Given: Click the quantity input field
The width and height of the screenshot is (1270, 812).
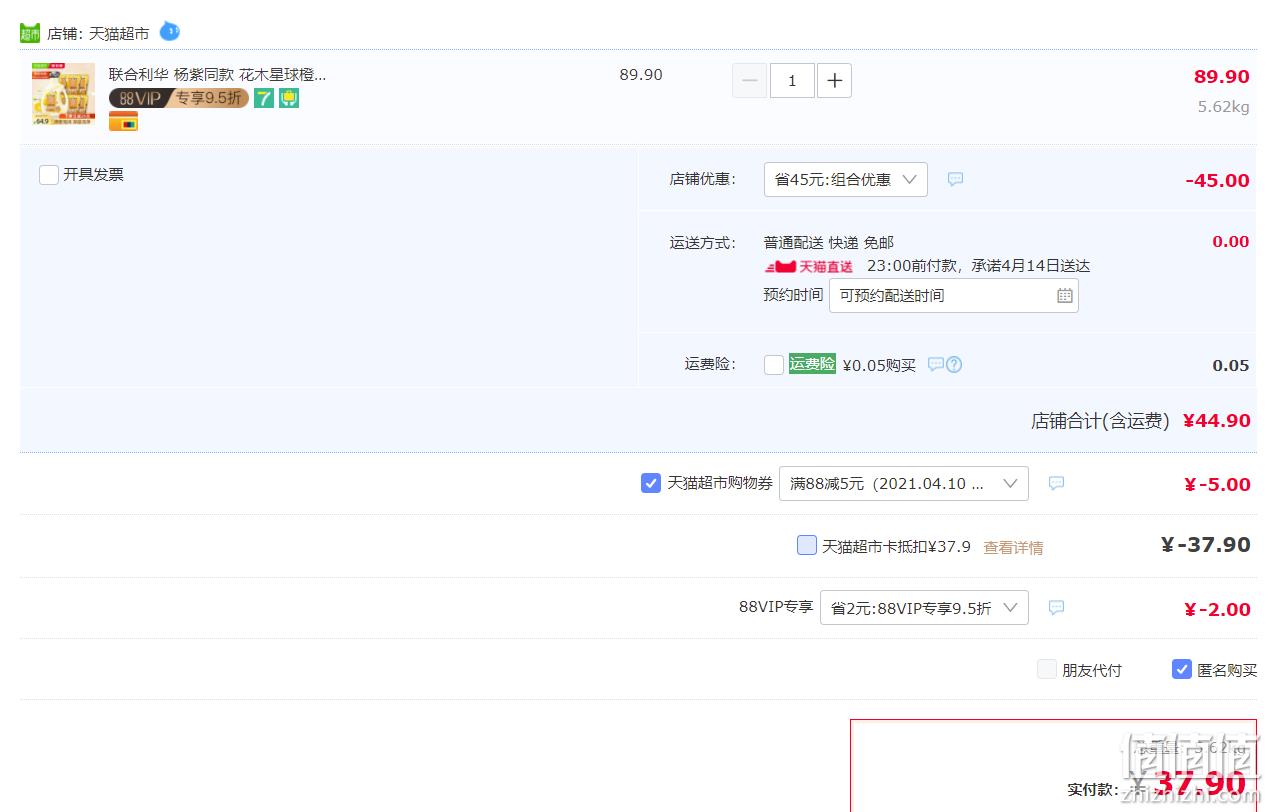Looking at the screenshot, I should (792, 80).
